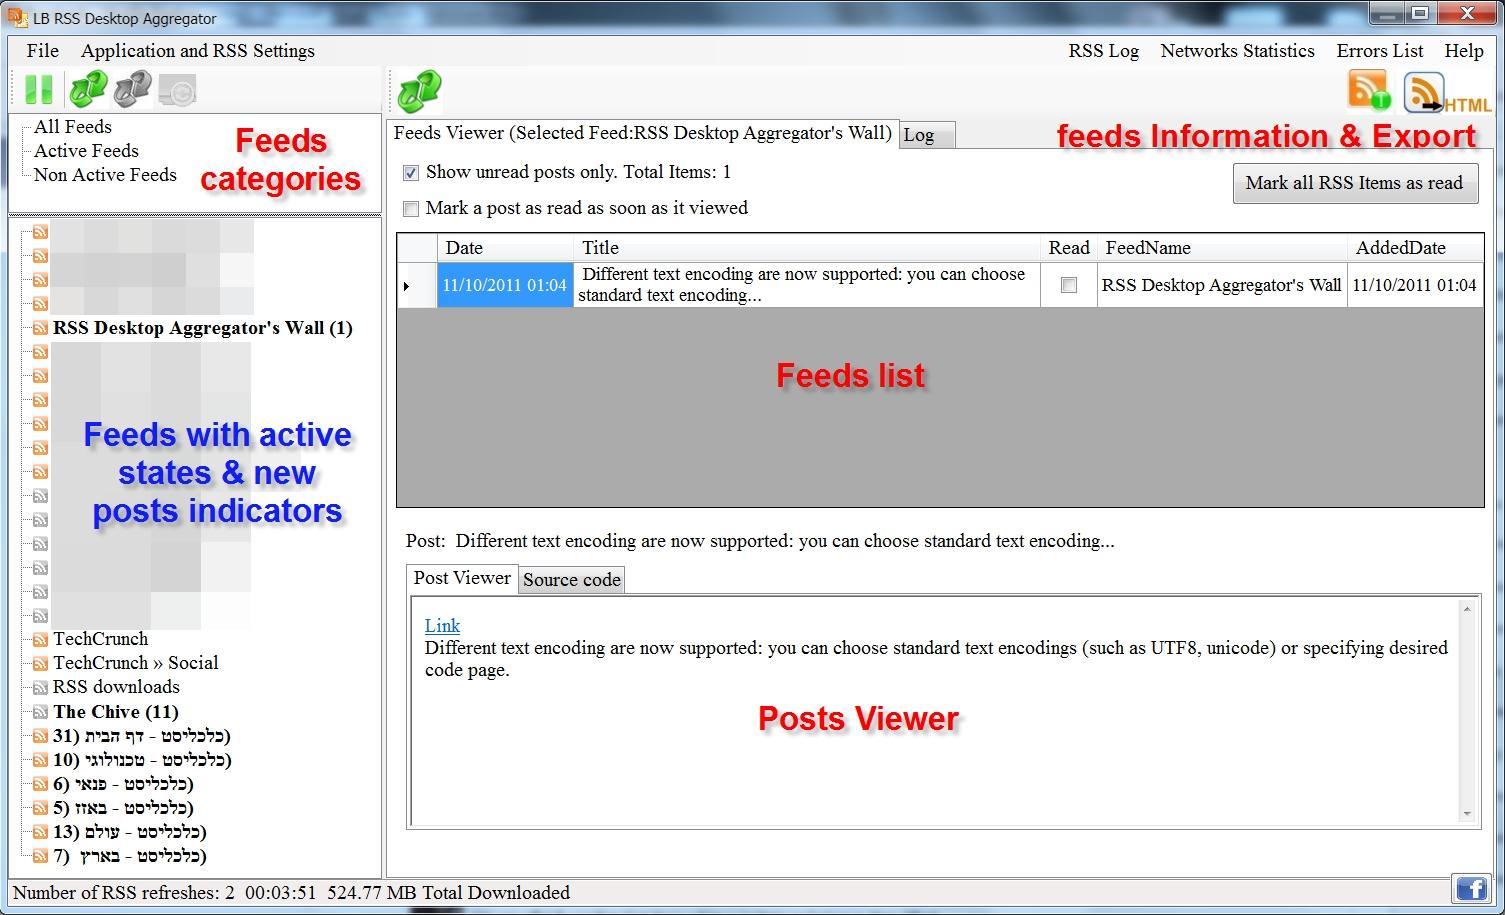The width and height of the screenshot is (1505, 915).
Task: Click the orange RSS icon with green T
Action: [1369, 90]
